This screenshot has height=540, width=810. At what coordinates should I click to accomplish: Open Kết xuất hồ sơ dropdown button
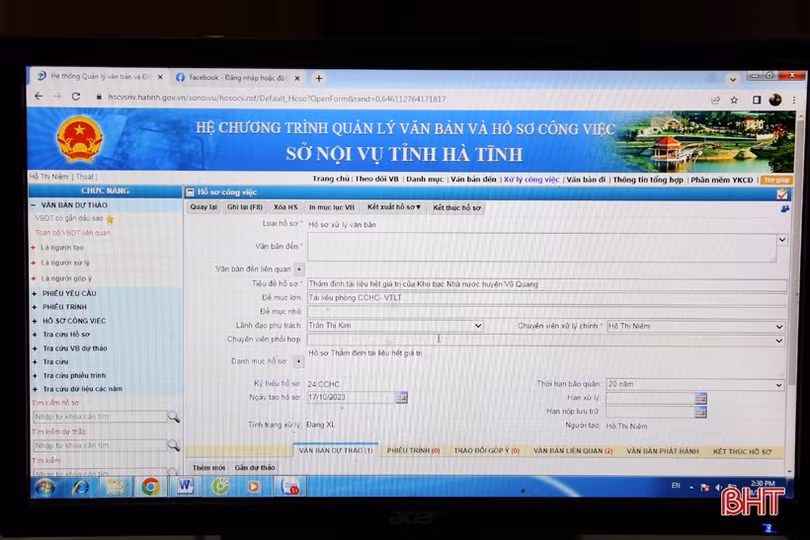[394, 207]
